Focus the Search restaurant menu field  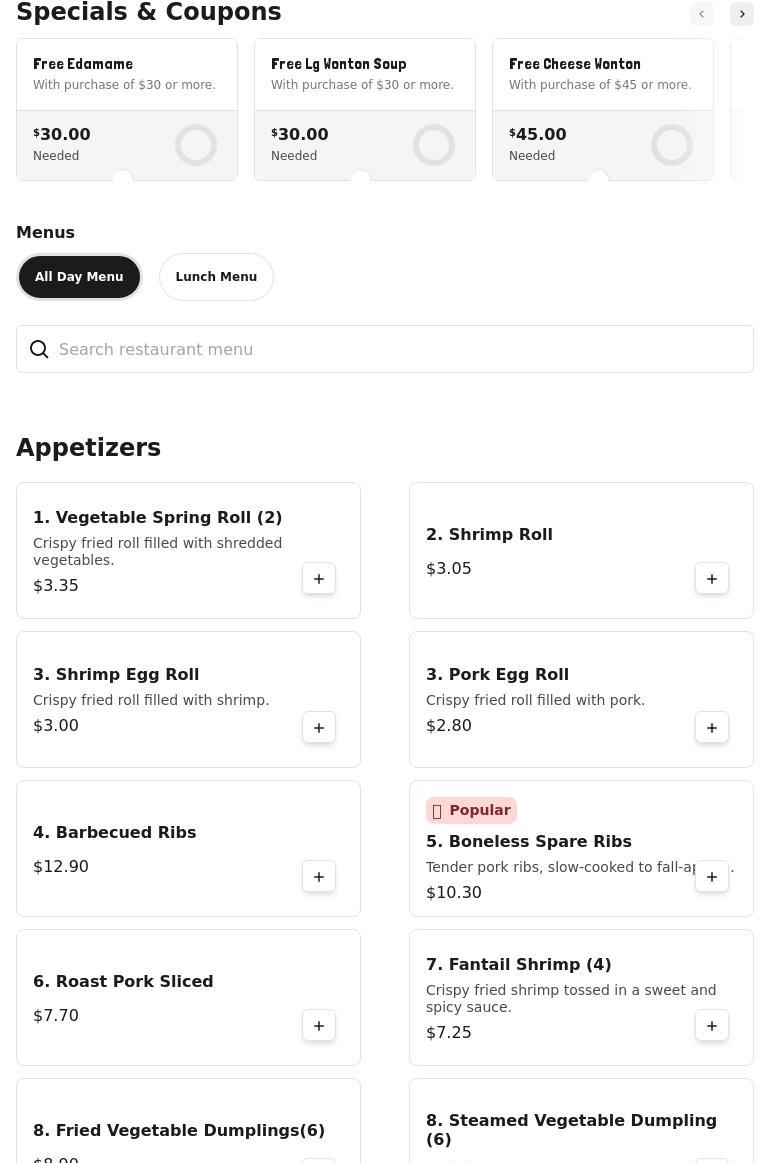(x=385, y=349)
